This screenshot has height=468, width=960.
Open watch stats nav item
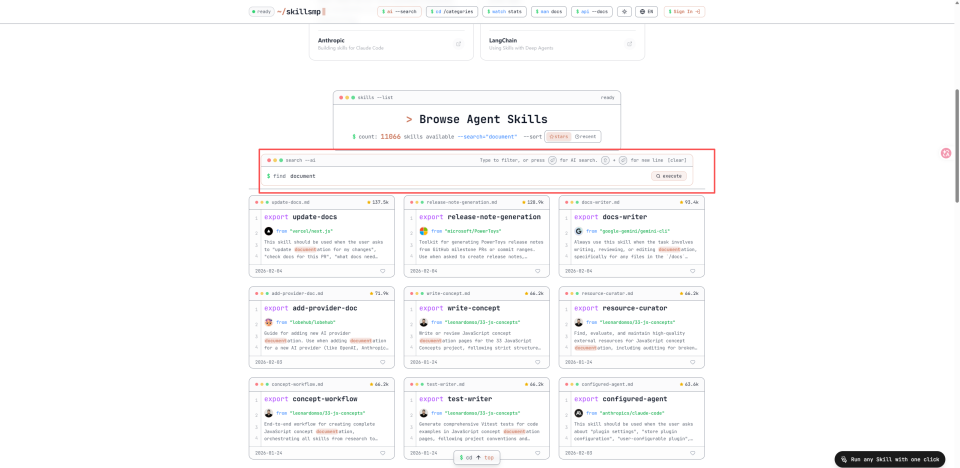point(504,11)
